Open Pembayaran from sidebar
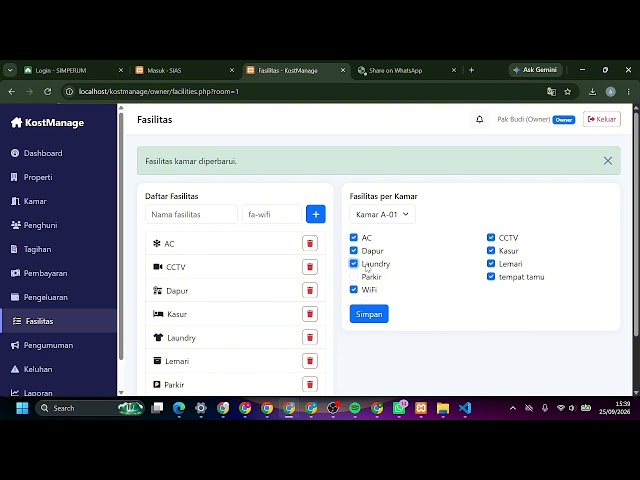Image resolution: width=640 pixels, height=480 pixels. (x=58, y=273)
